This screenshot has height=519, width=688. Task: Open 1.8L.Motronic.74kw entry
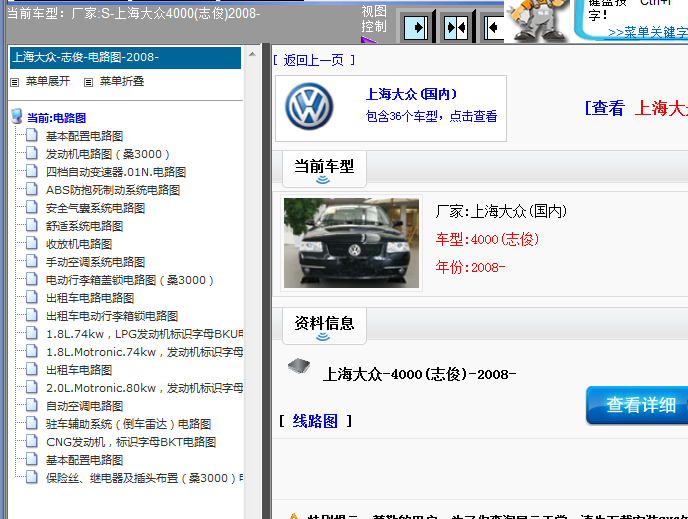point(145,352)
